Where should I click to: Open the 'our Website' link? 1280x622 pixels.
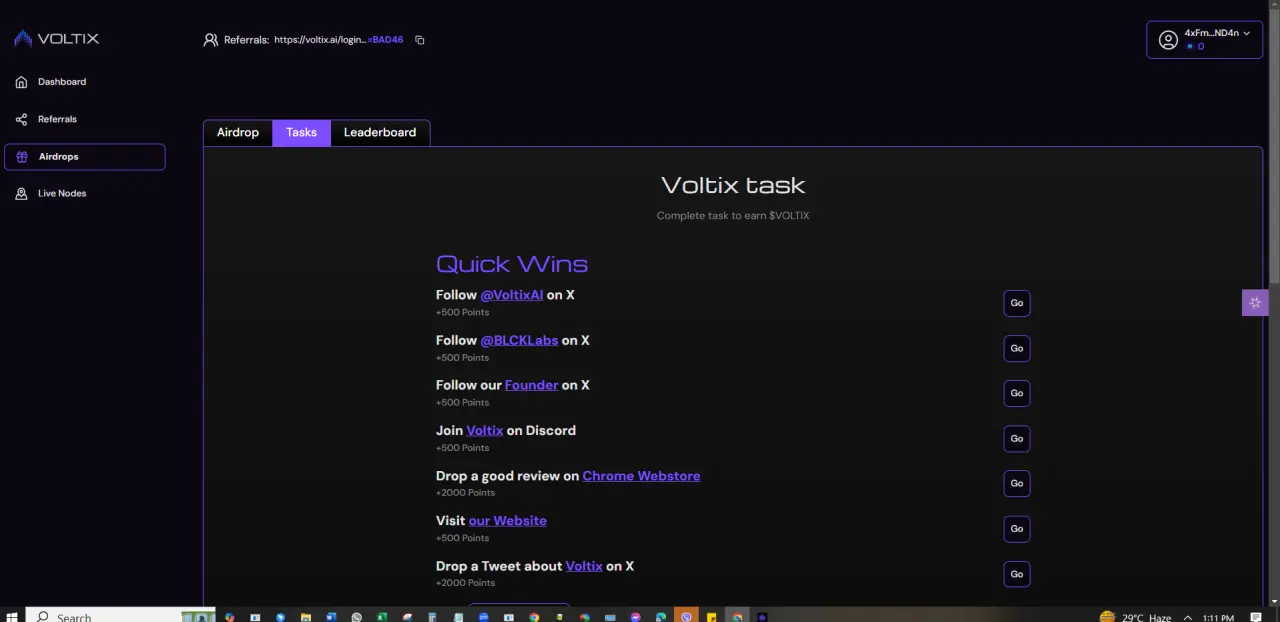[x=508, y=521]
